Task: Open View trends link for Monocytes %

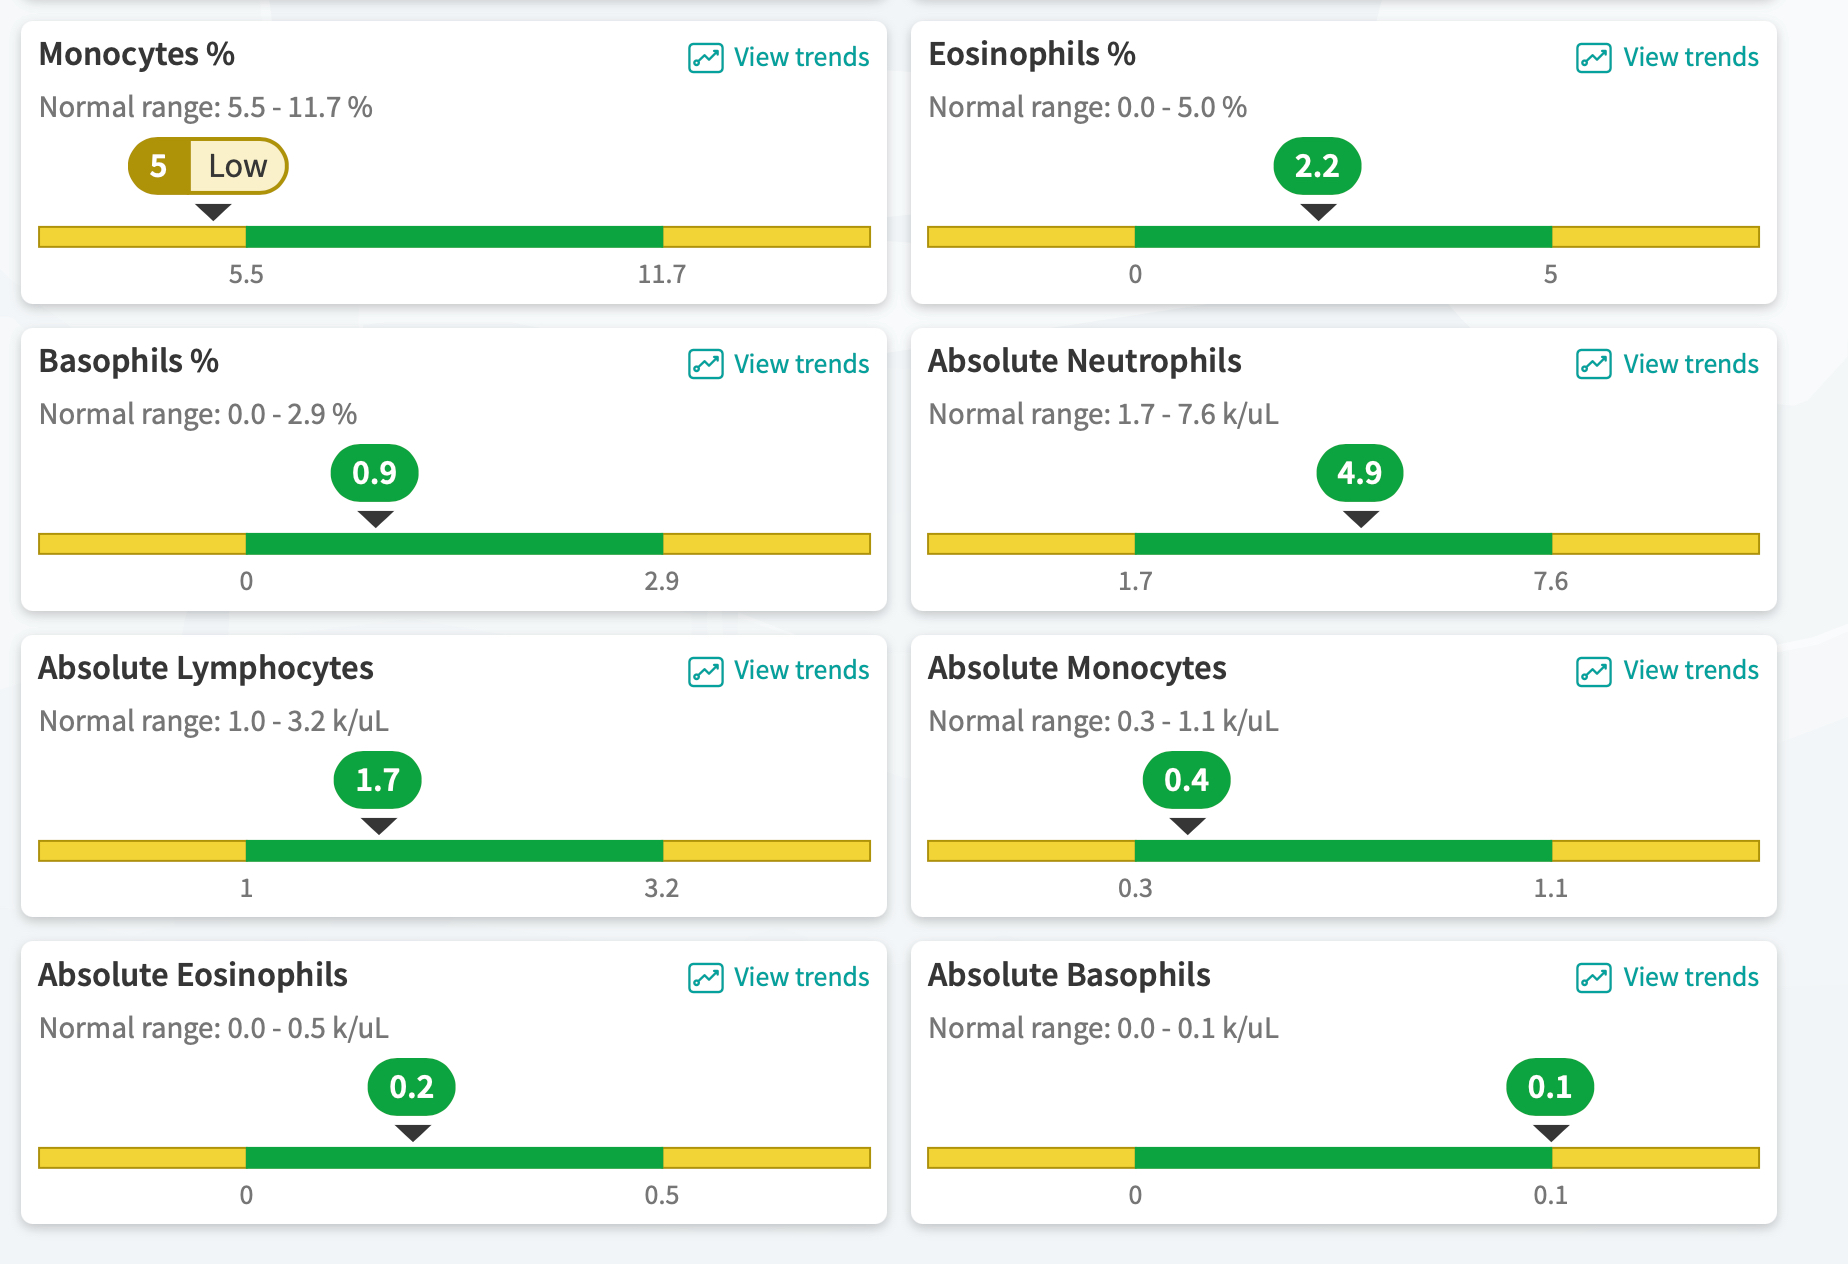Action: [x=801, y=58]
